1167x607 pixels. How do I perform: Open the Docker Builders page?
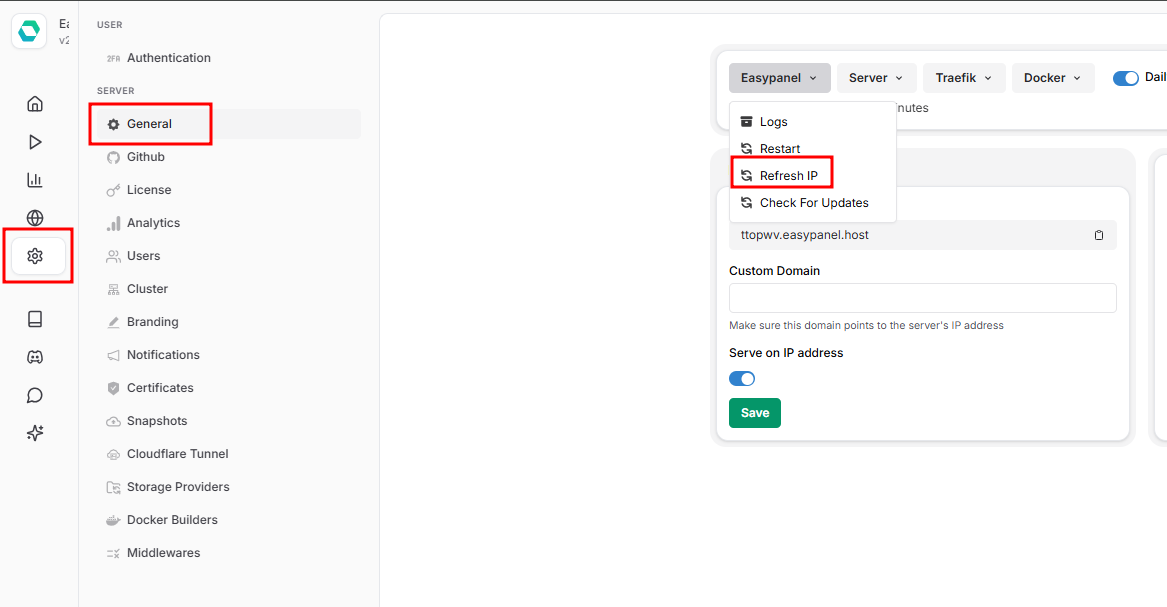228,520
